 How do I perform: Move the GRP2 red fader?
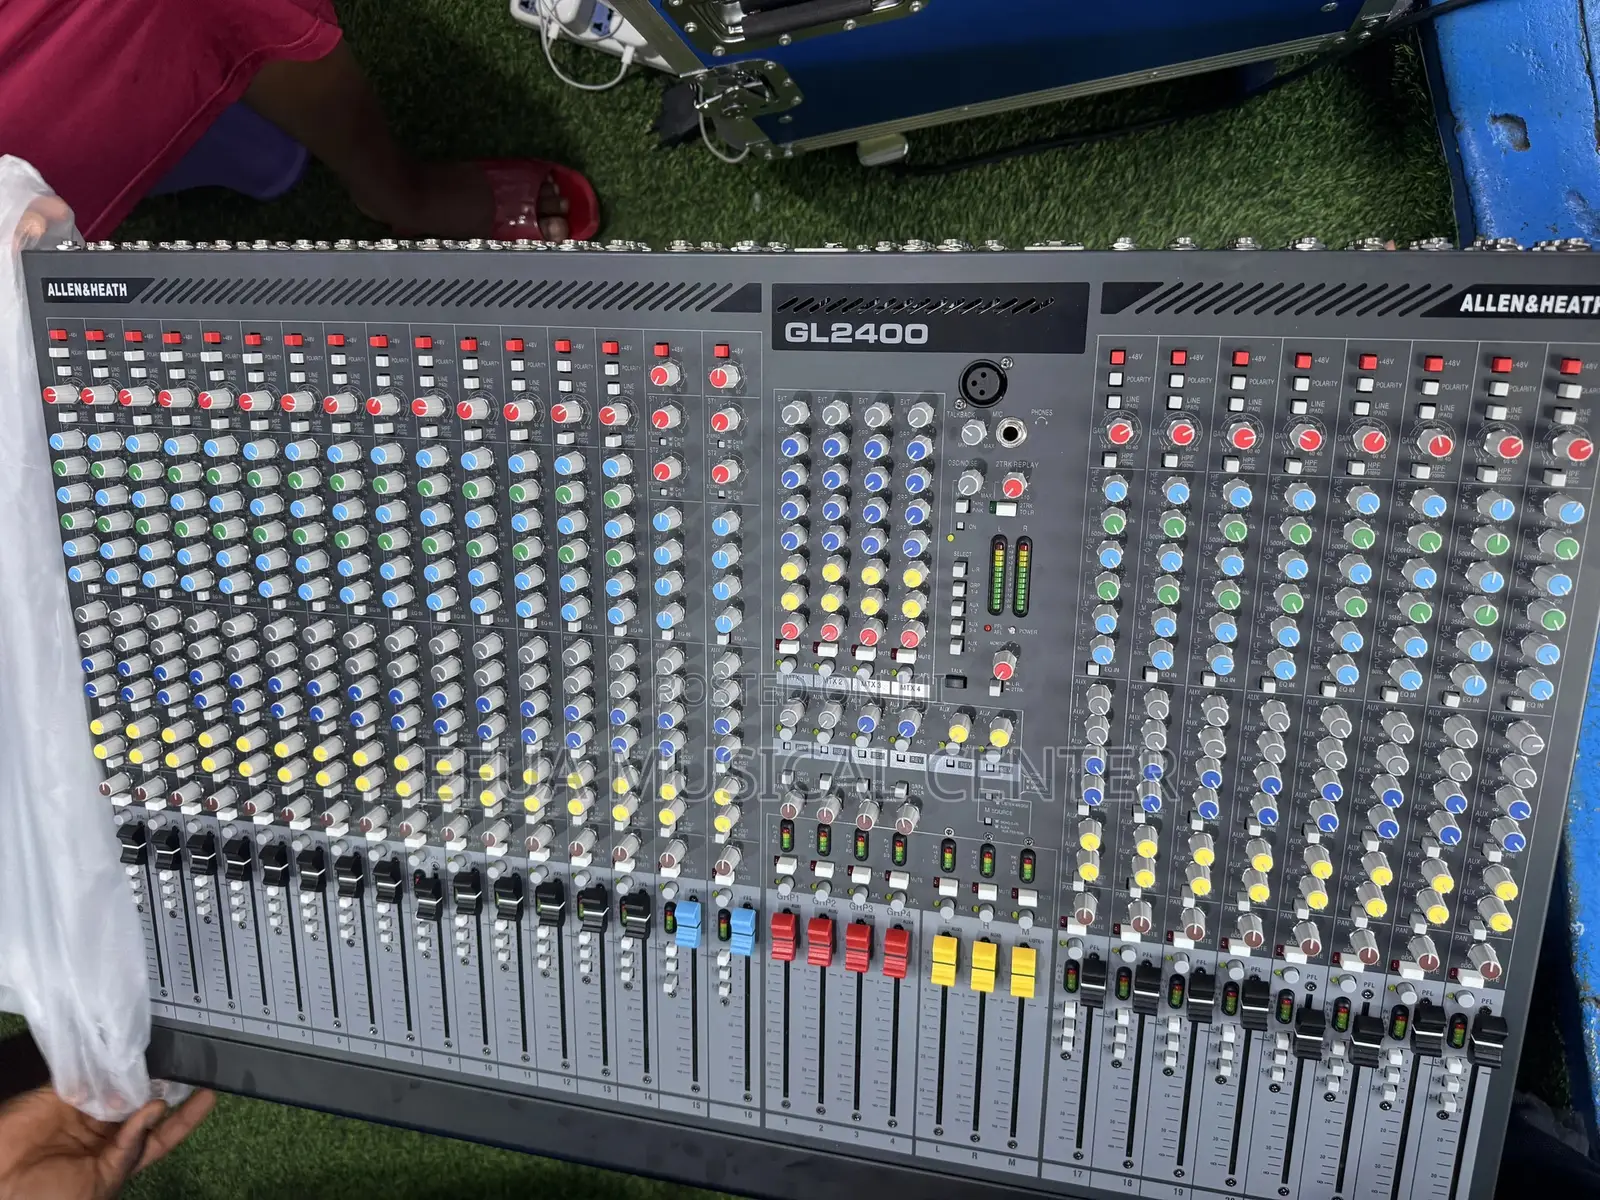tap(820, 941)
